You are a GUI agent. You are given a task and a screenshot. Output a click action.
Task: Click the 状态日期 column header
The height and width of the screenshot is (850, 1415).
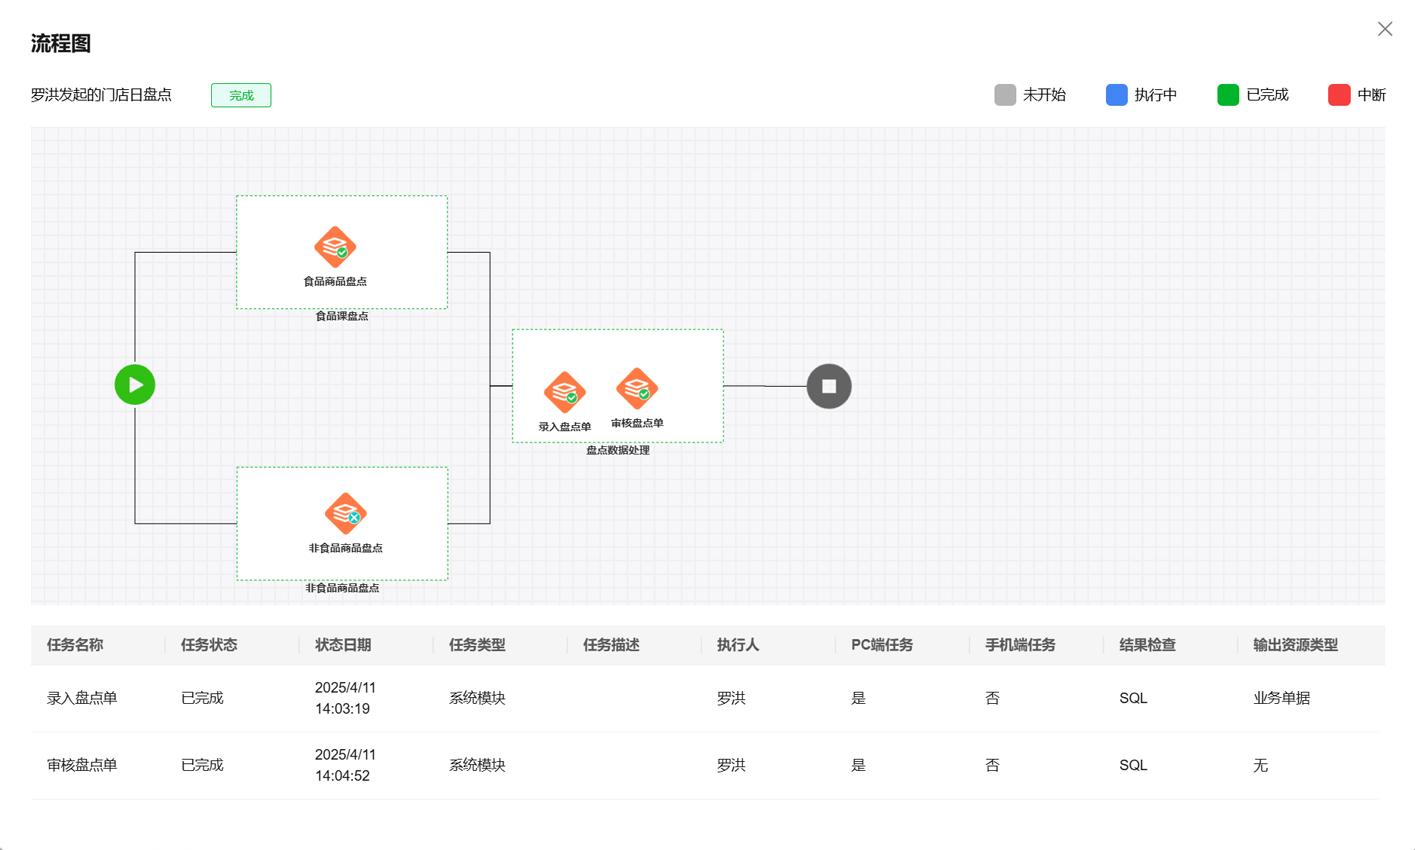343,645
